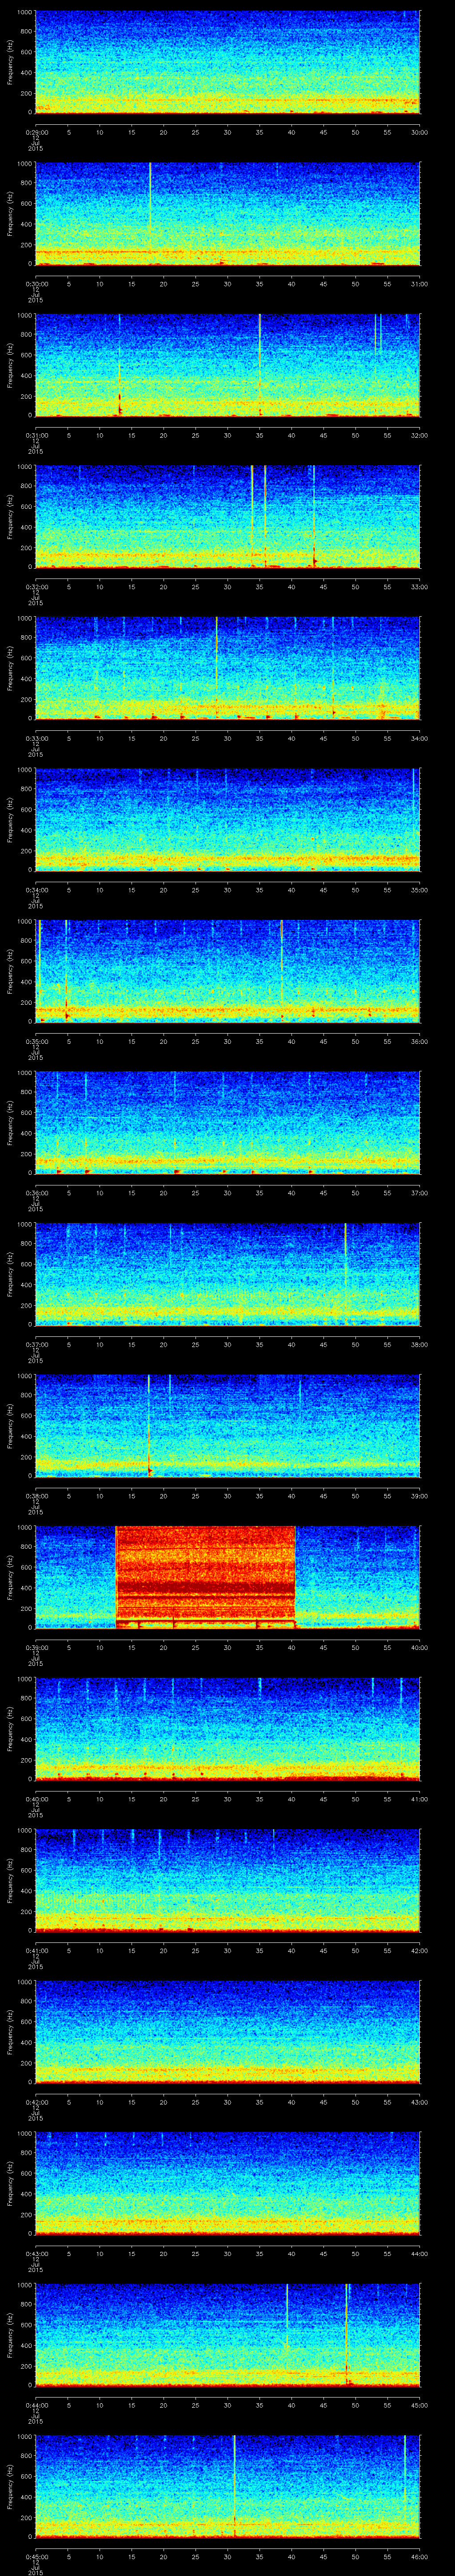Click the 46:00 end time label
The width and height of the screenshot is (455, 2576).
[x=420, y=2557]
